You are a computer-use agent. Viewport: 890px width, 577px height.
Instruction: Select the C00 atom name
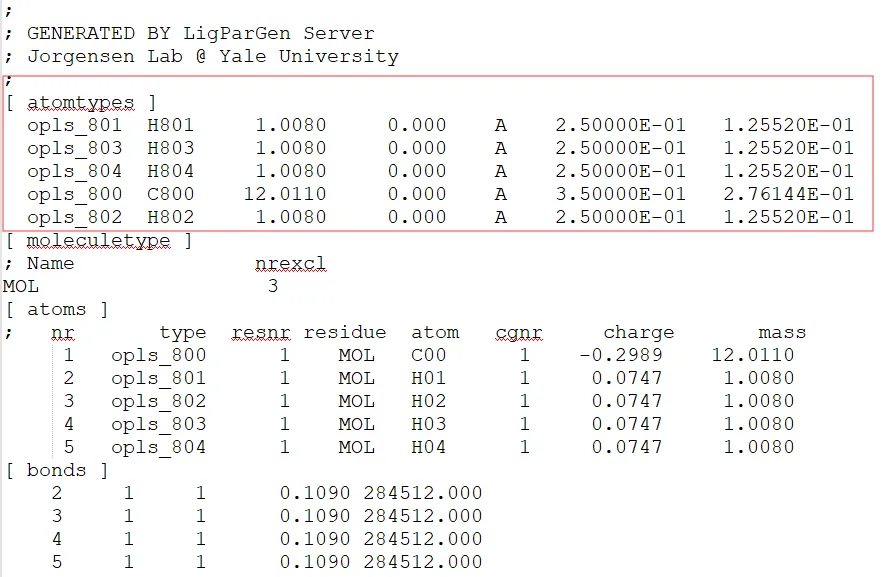(429, 356)
